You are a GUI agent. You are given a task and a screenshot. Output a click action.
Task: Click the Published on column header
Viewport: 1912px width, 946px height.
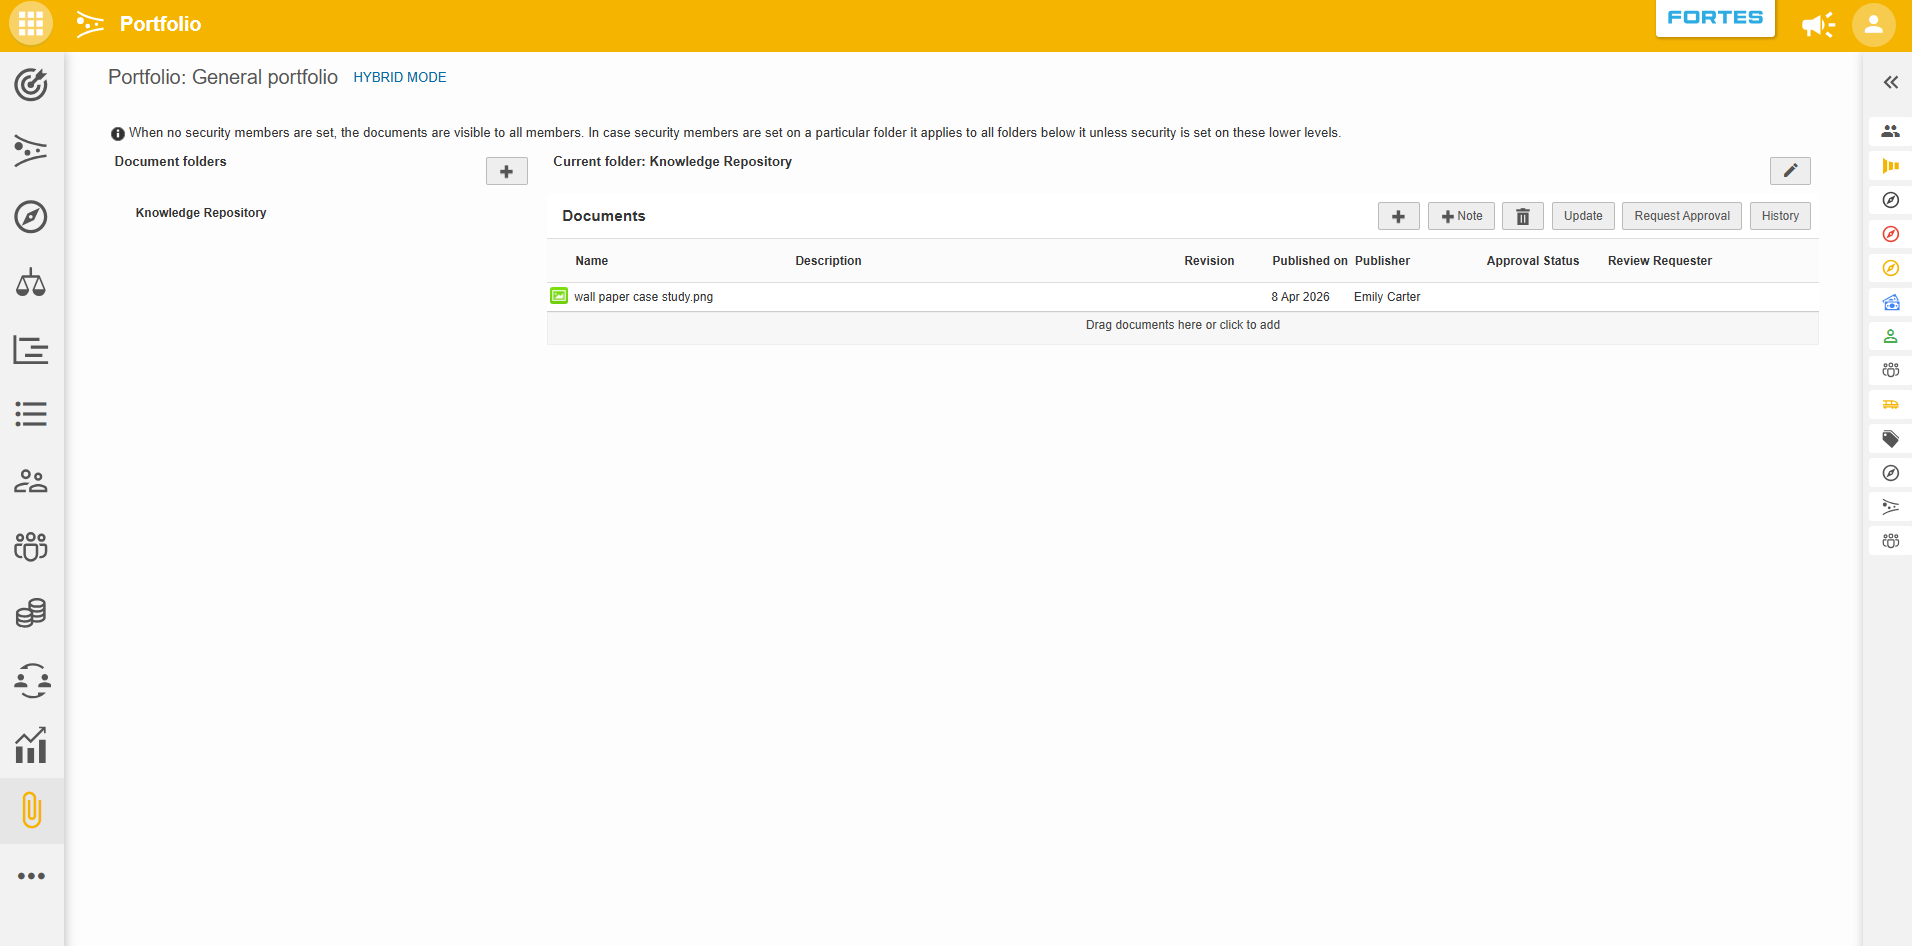(1310, 261)
